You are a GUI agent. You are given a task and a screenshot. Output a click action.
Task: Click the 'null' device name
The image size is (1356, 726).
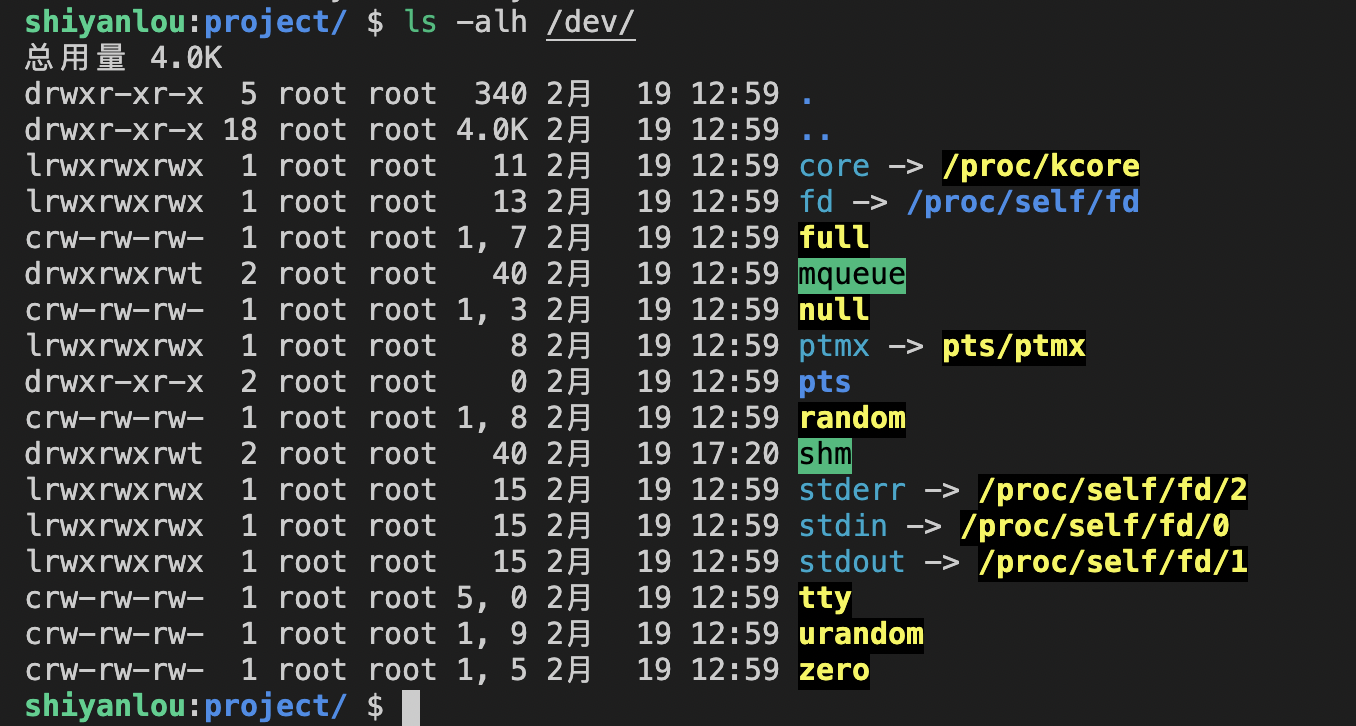[x=835, y=310]
